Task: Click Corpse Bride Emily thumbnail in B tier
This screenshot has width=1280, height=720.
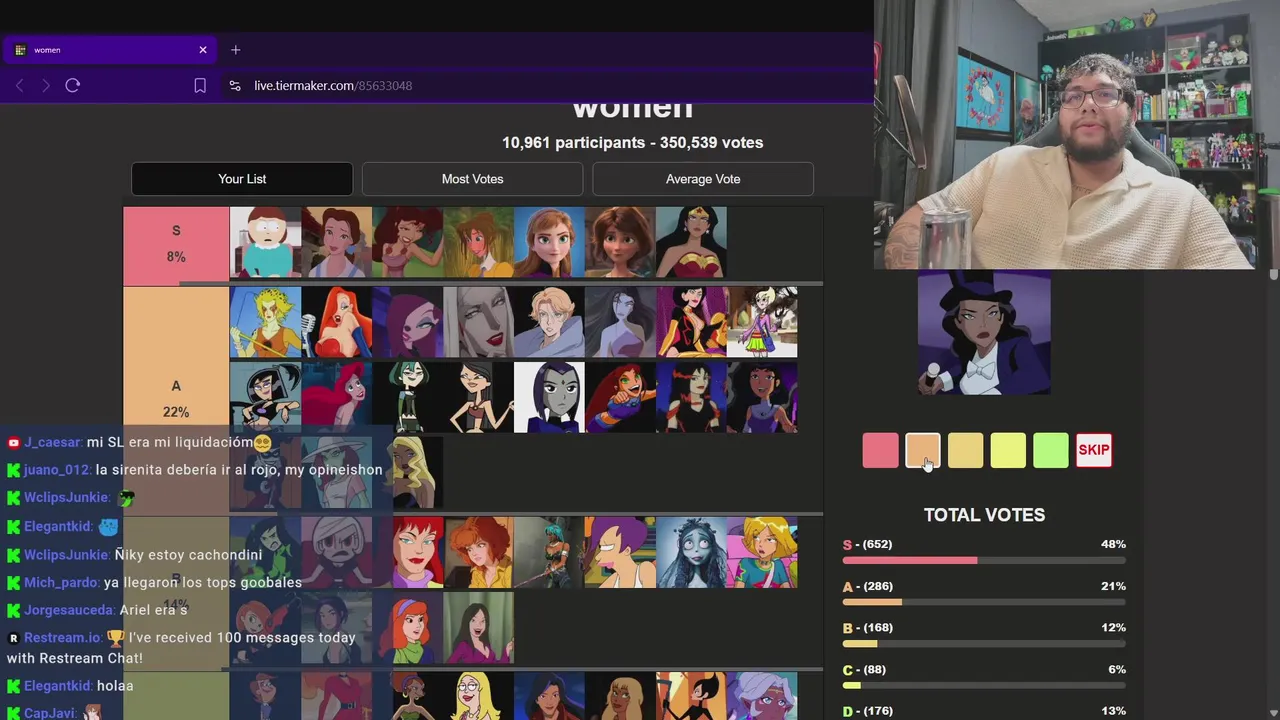Action: pos(691,552)
